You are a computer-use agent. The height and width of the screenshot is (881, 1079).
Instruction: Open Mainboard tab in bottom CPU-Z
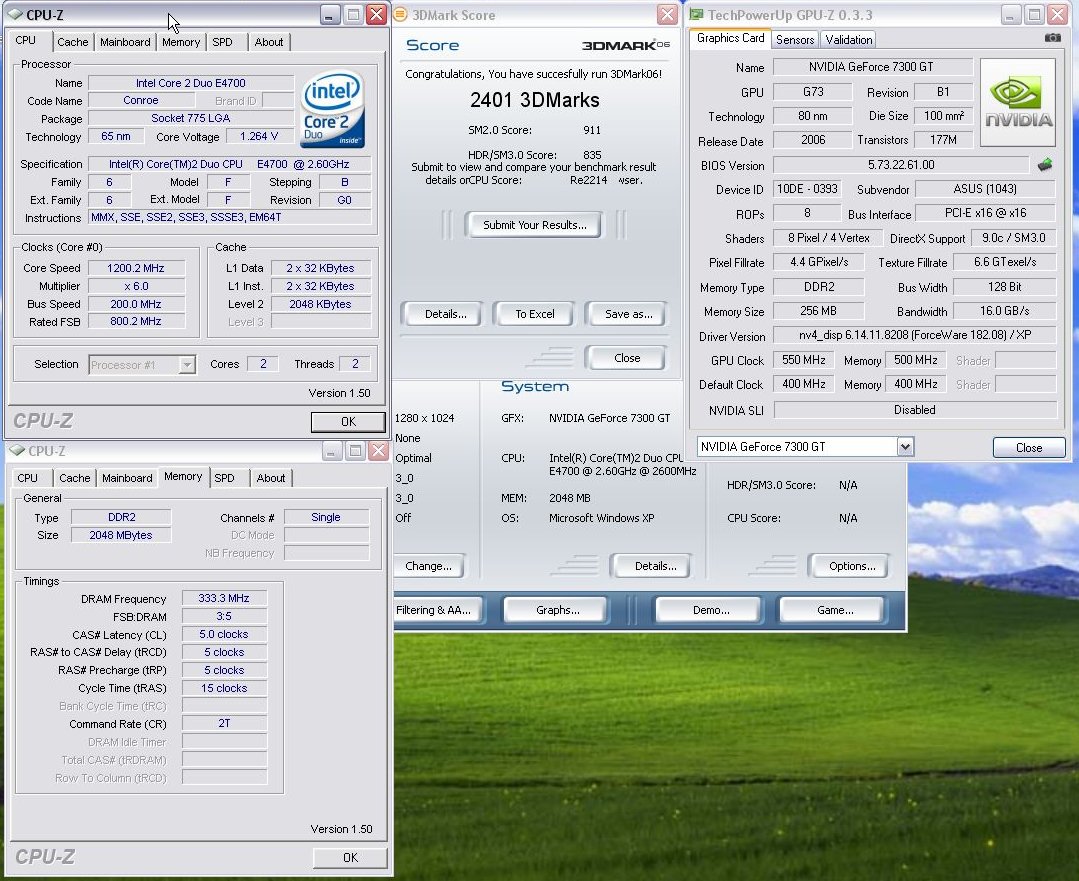coord(127,478)
